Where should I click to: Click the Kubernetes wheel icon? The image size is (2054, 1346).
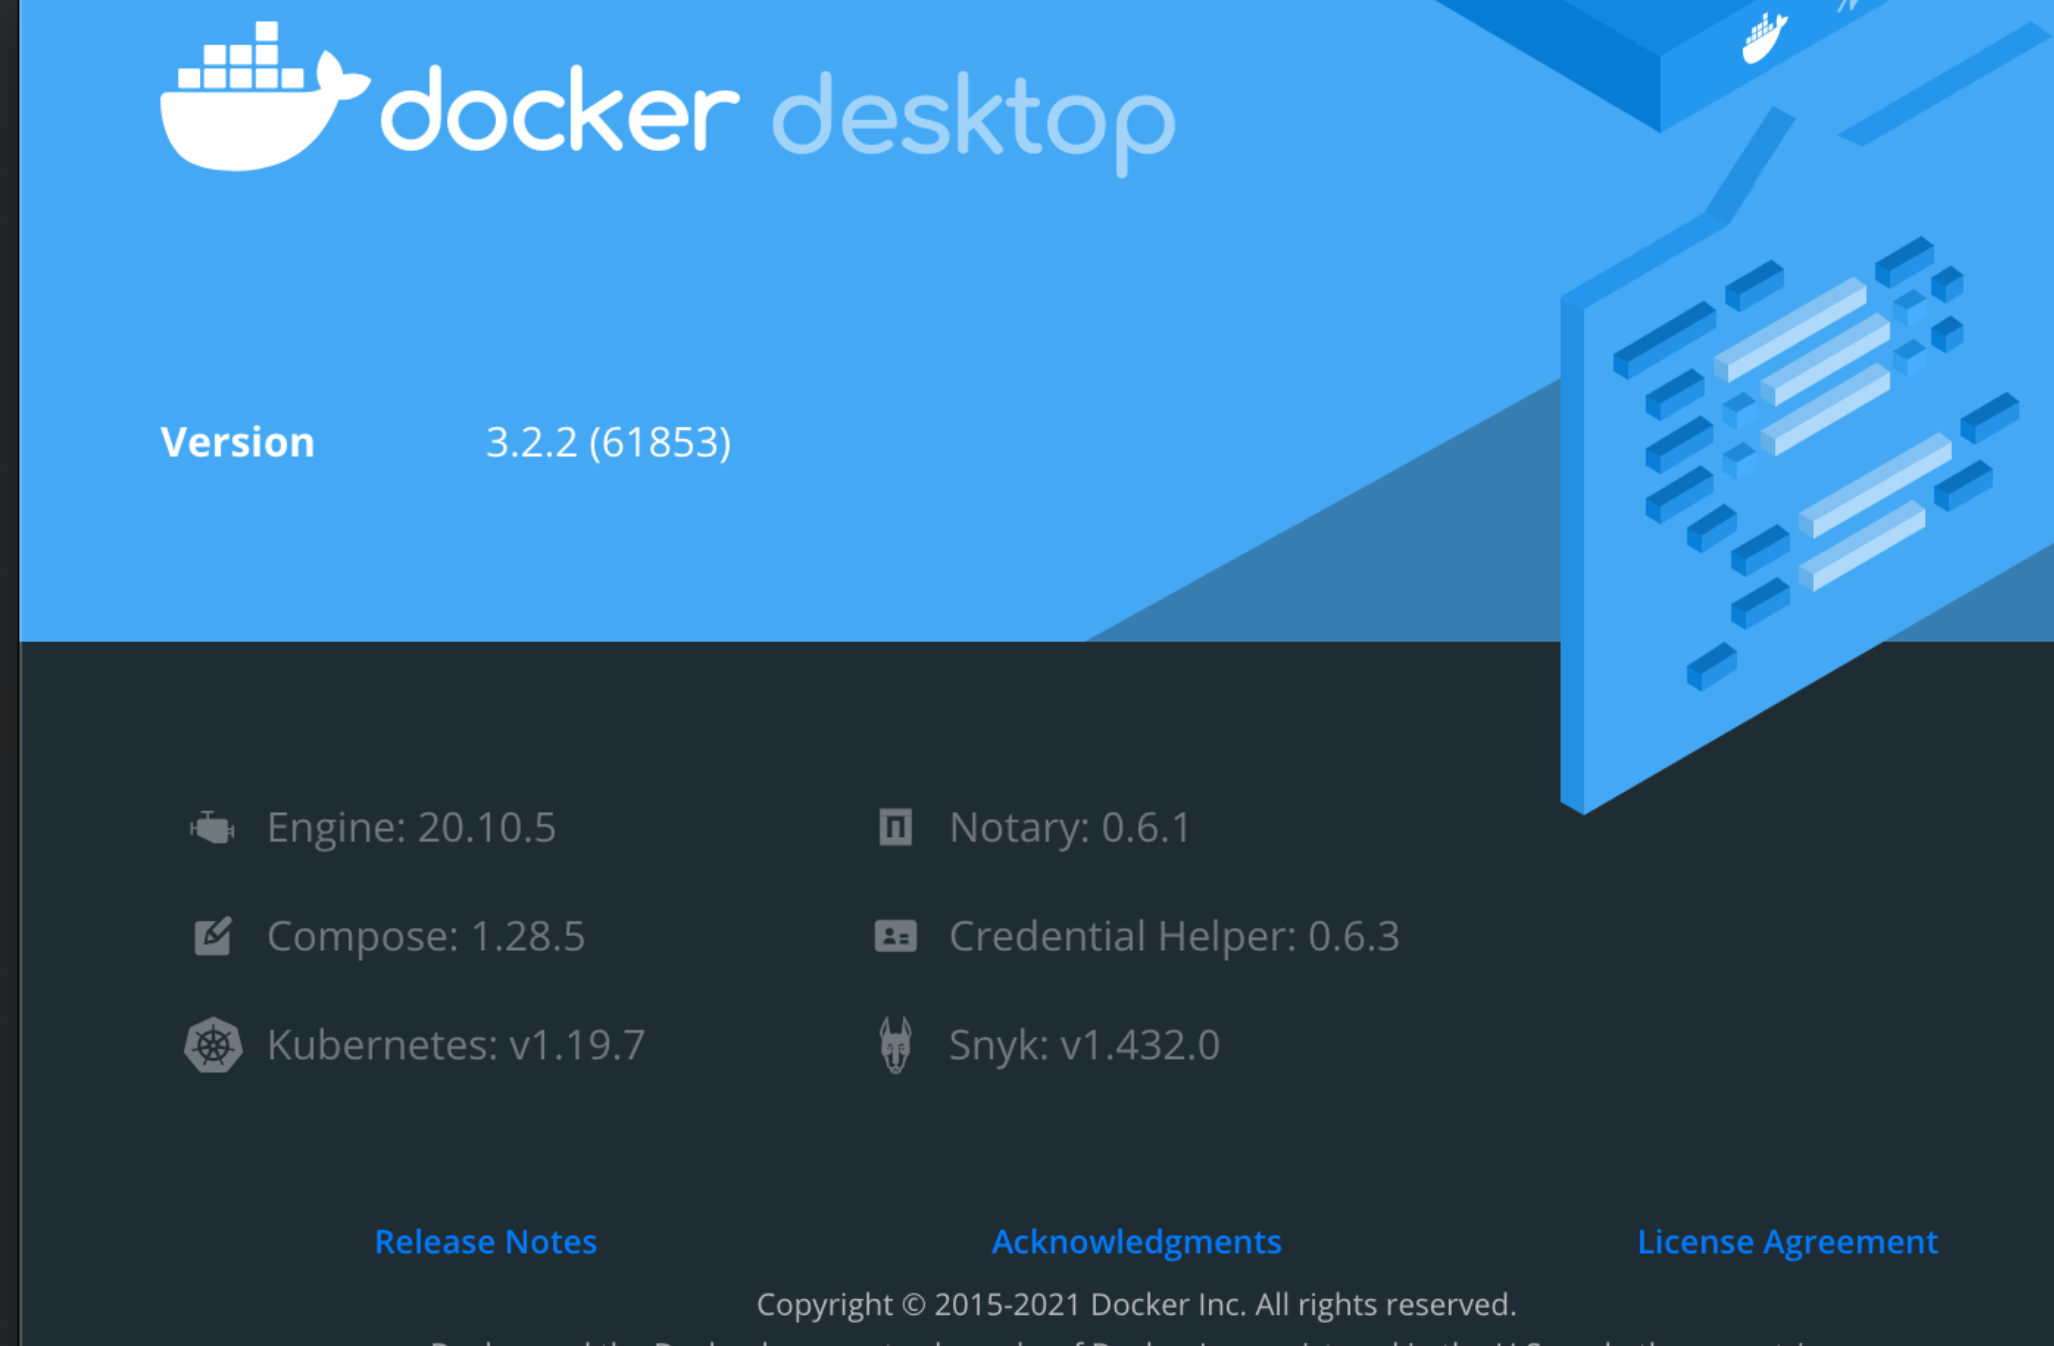(x=213, y=1045)
